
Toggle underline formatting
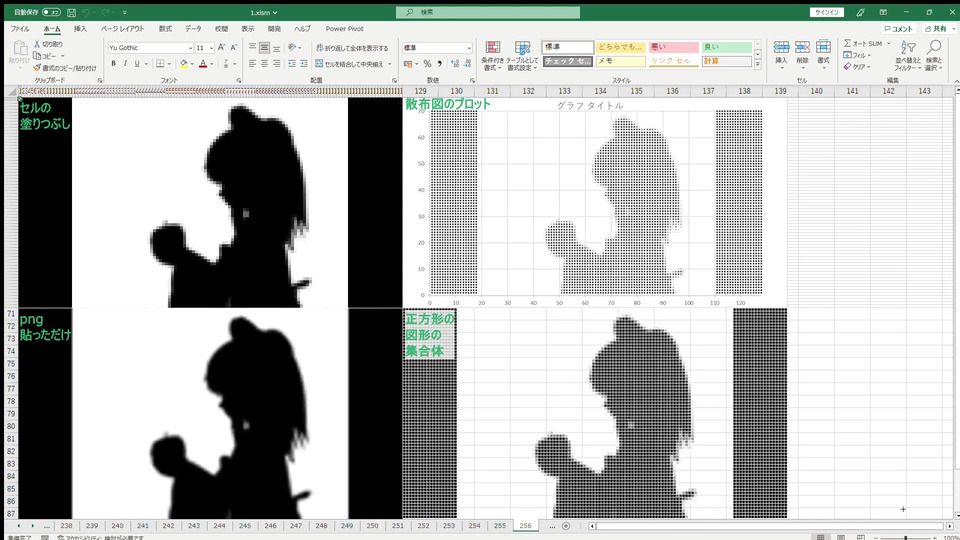click(137, 64)
